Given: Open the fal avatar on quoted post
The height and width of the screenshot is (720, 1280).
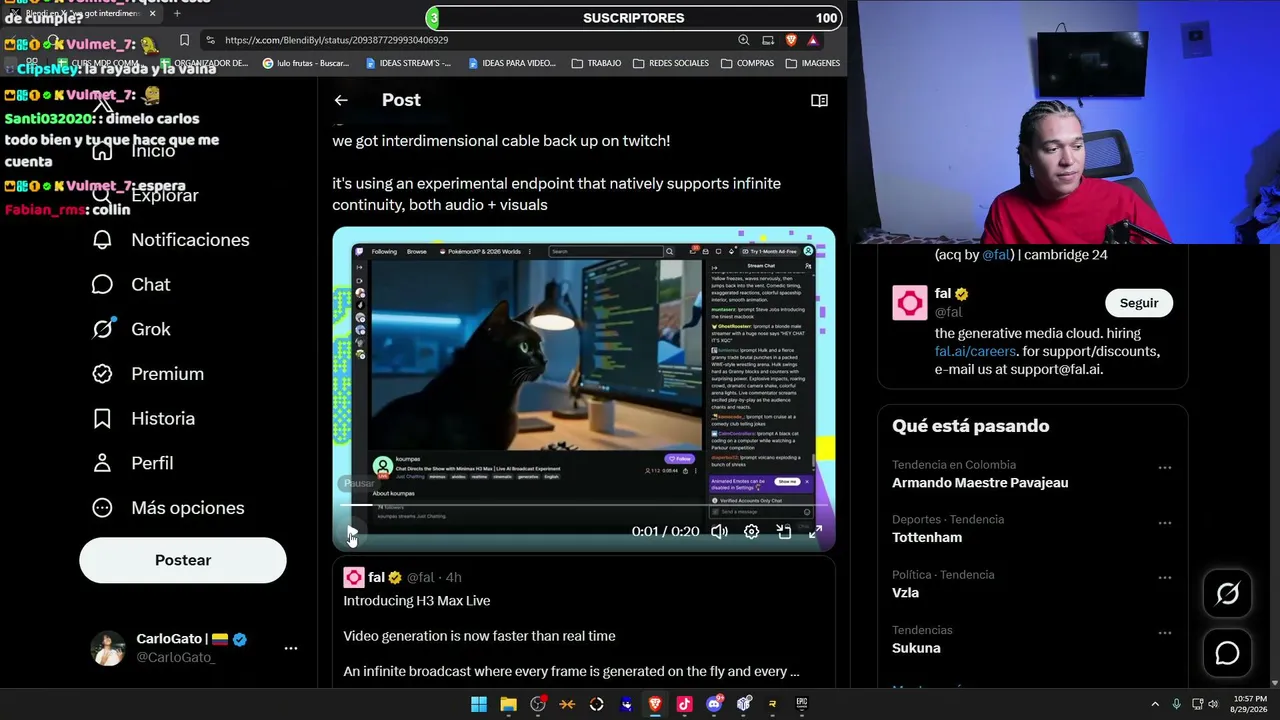Looking at the screenshot, I should point(354,577).
